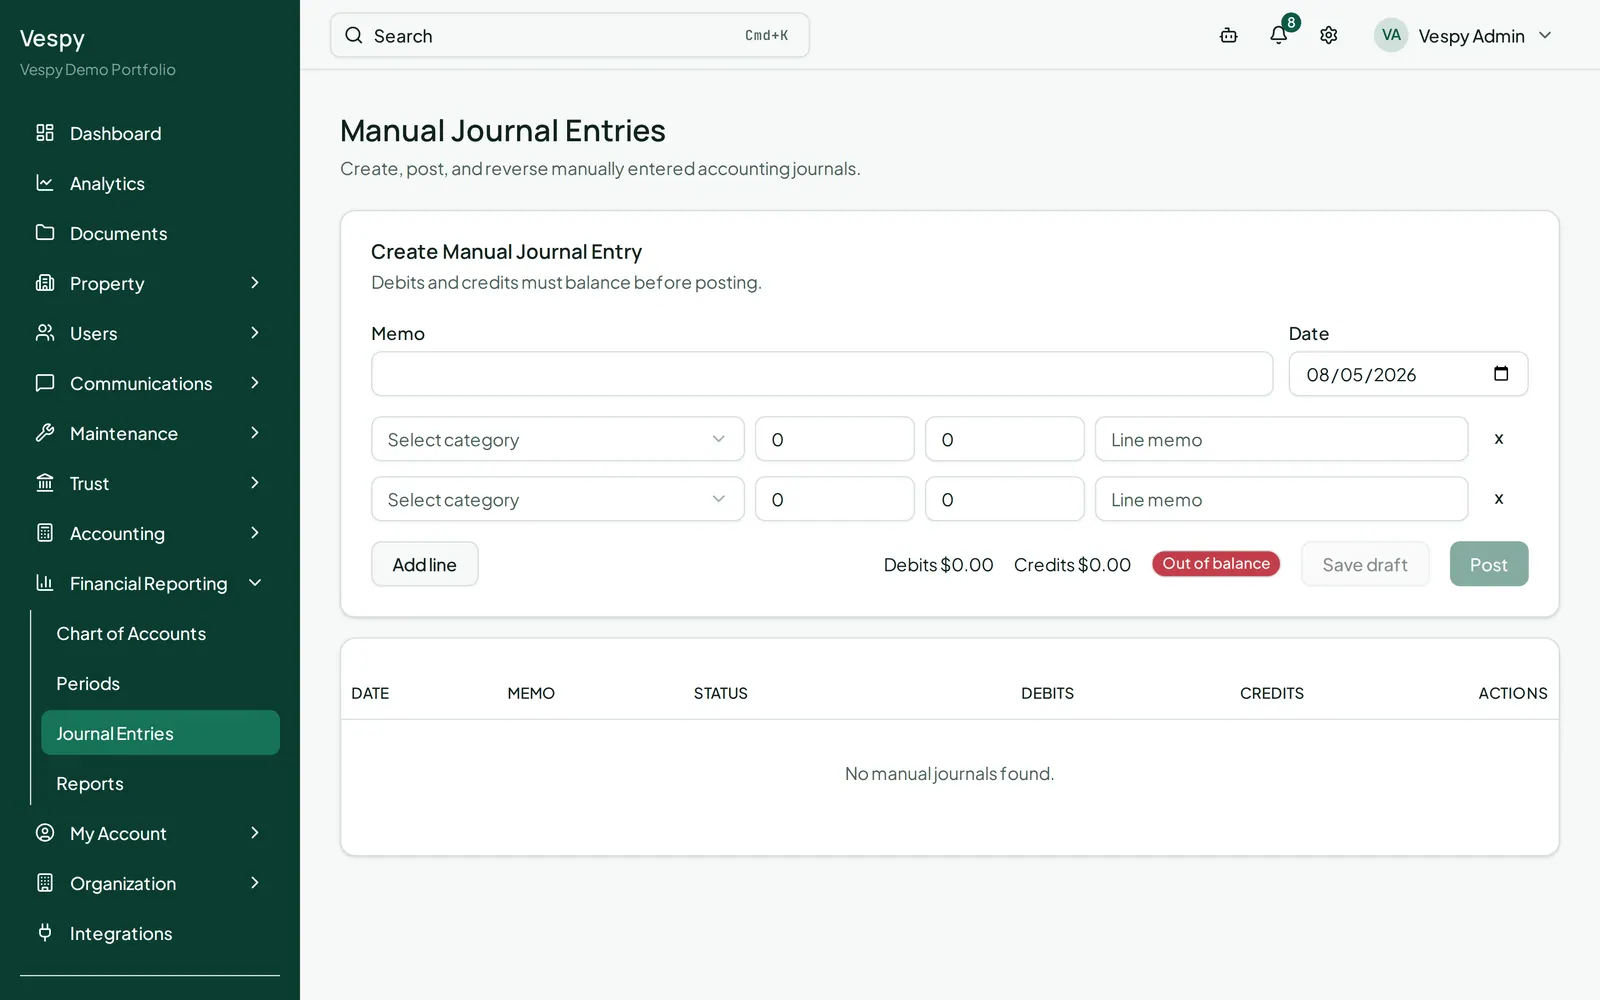Click the Accounting calculator icon

coord(45,533)
